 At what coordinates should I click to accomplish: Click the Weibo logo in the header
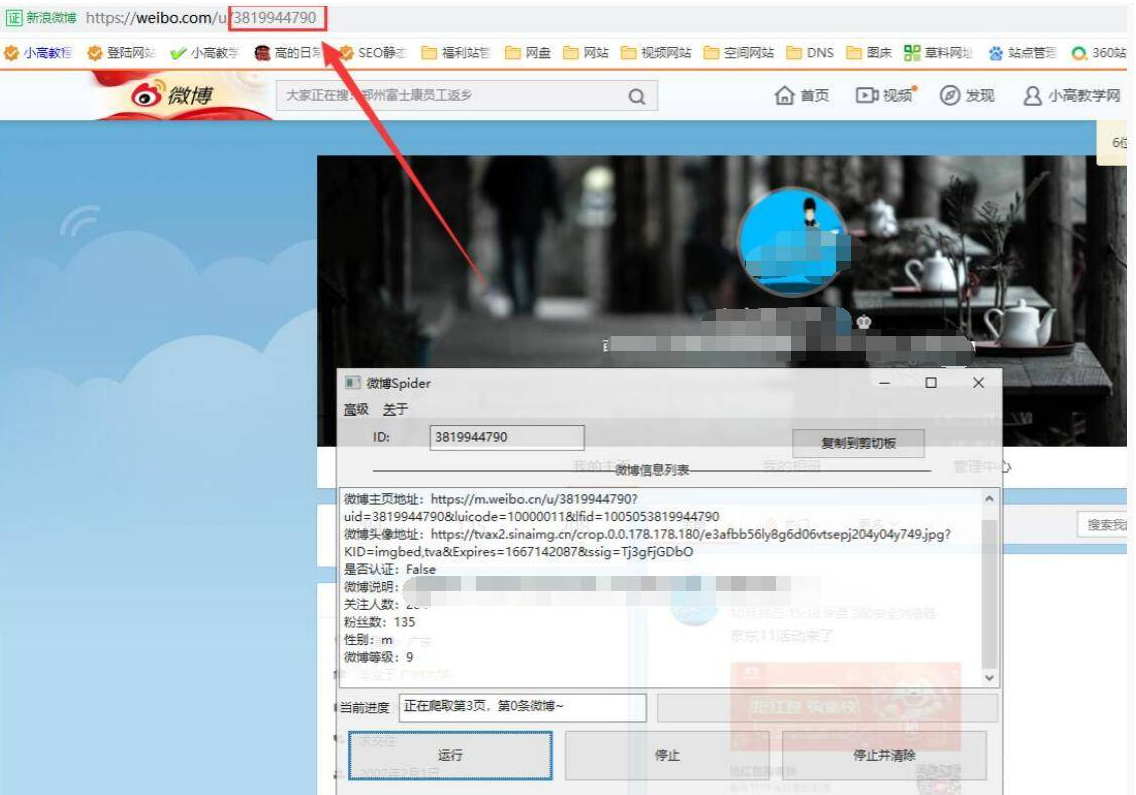click(172, 94)
